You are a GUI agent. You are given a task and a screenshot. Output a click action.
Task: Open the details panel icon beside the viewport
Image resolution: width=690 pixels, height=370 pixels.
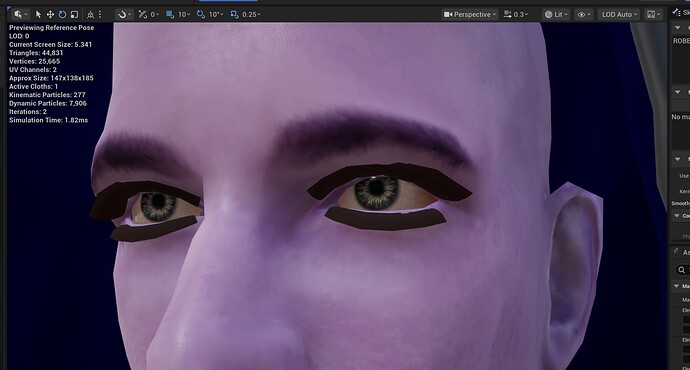pos(676,13)
